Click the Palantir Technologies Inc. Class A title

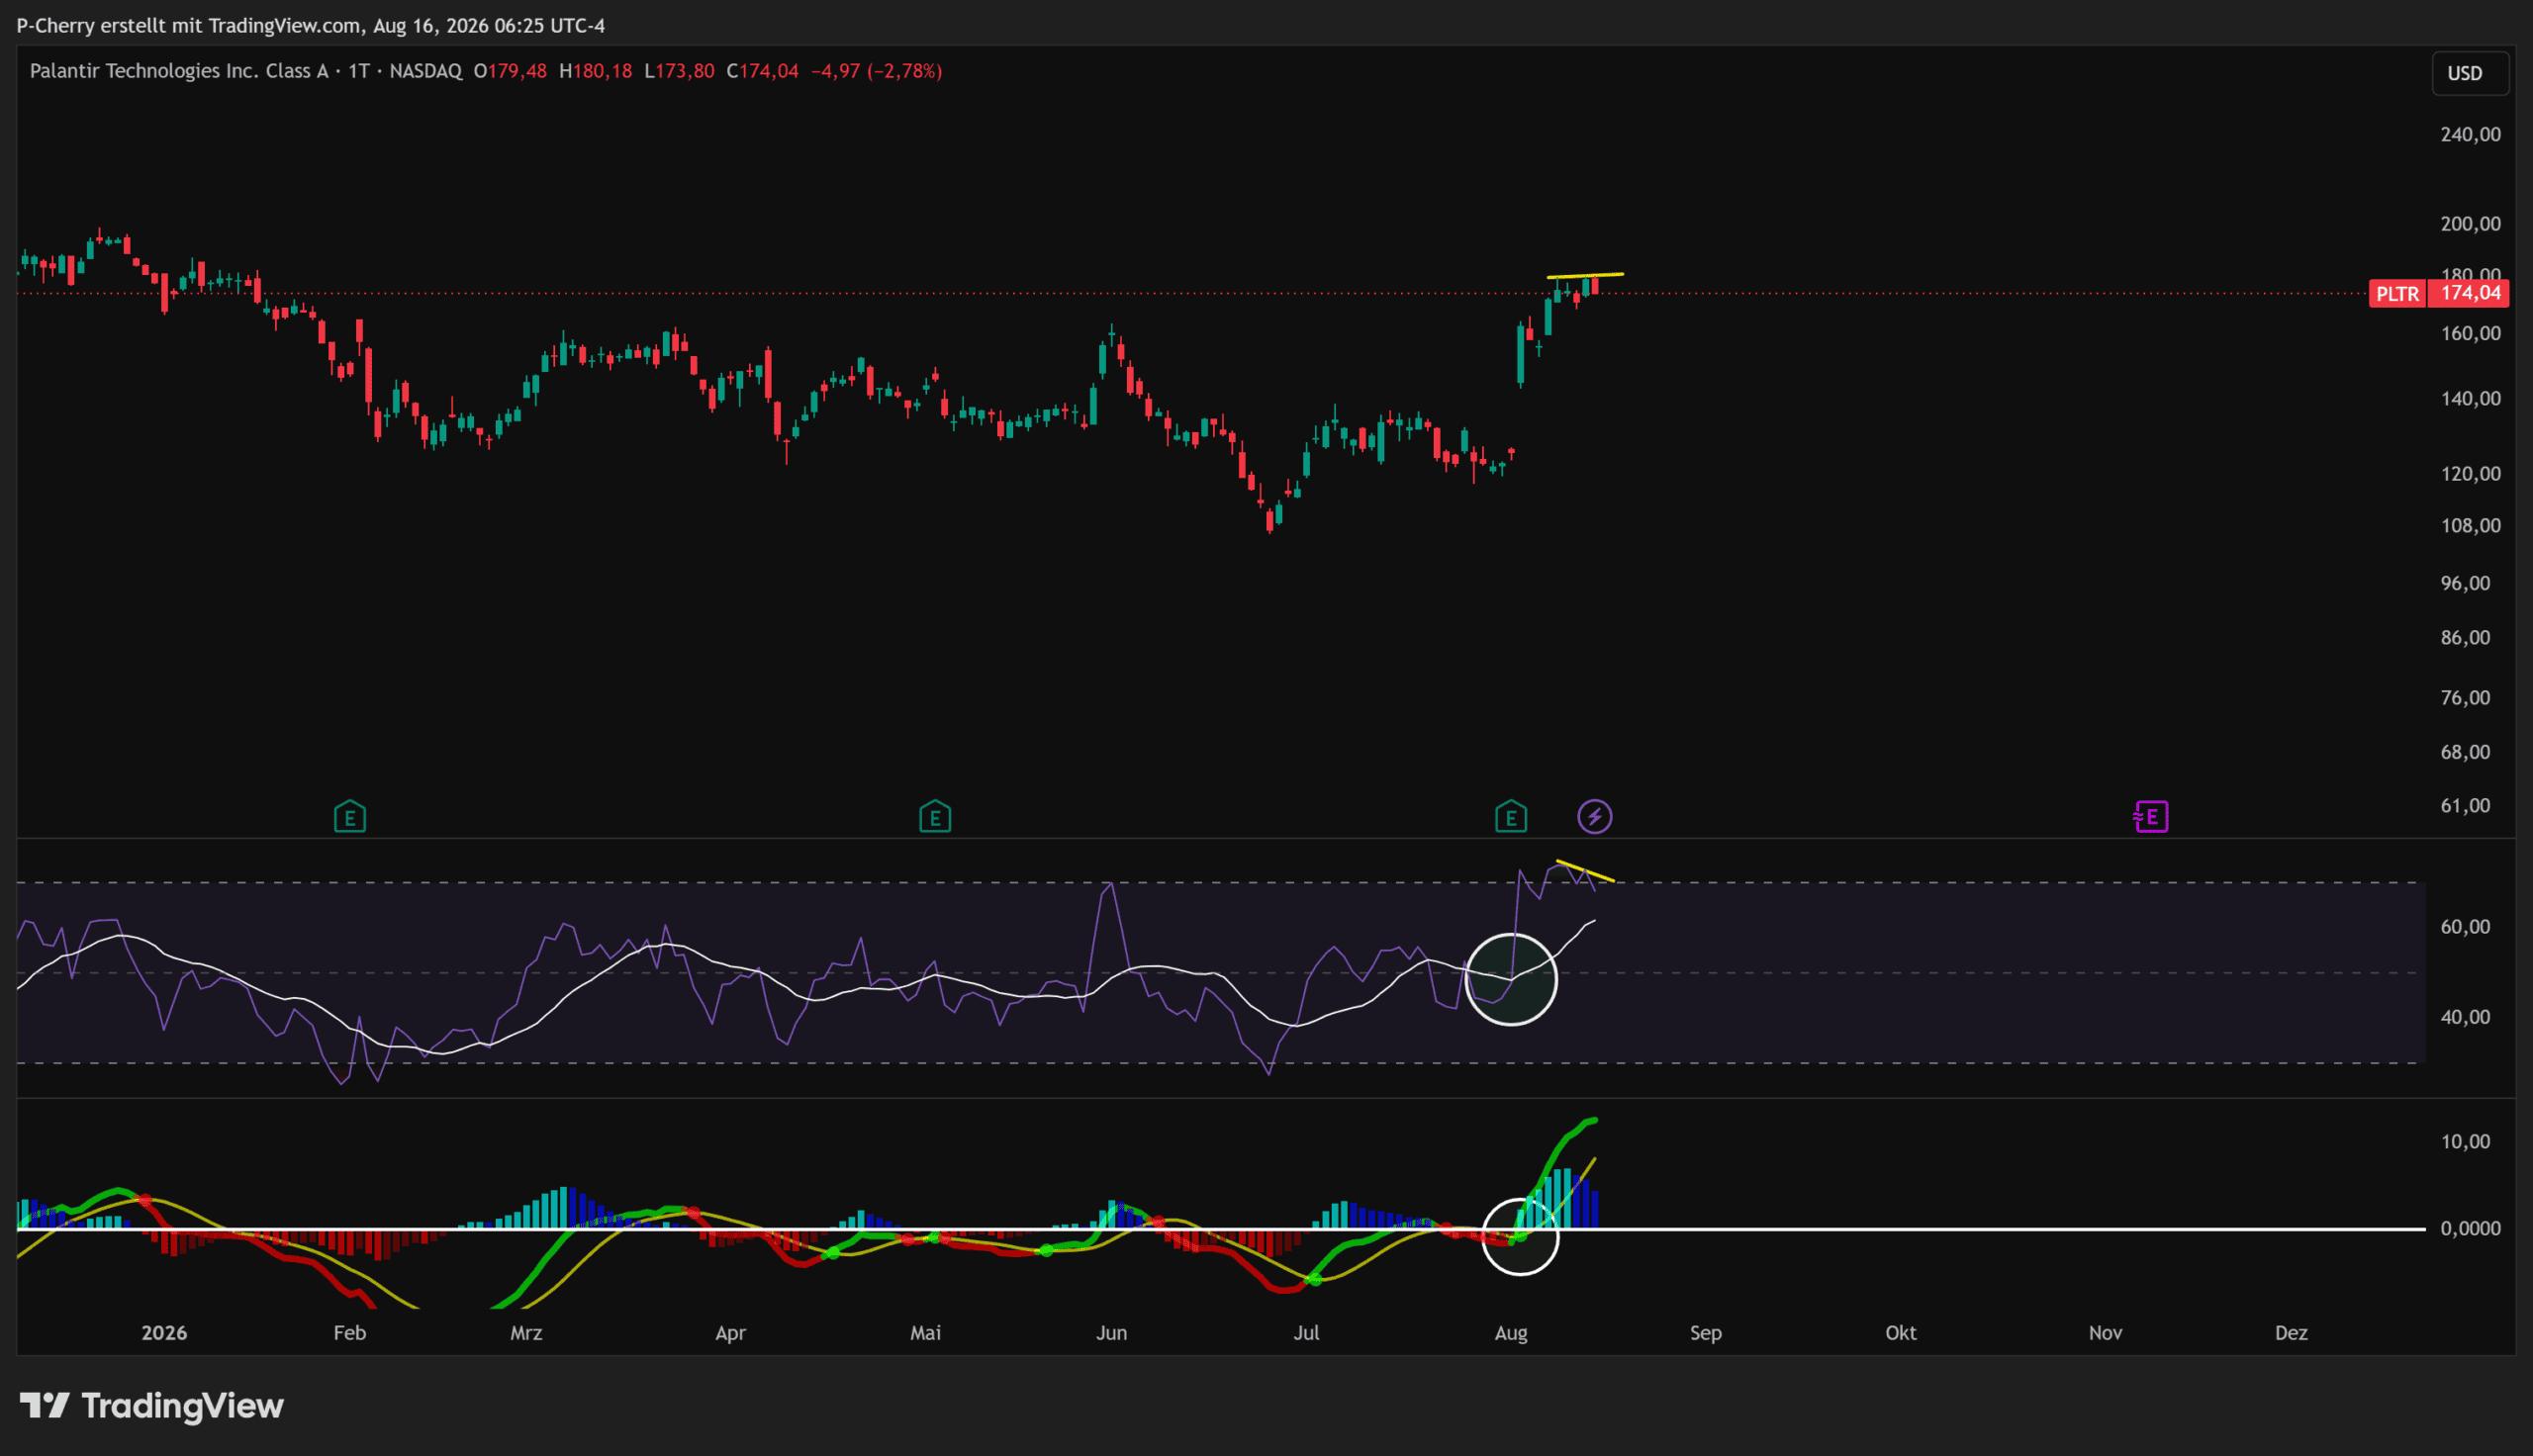[x=179, y=71]
